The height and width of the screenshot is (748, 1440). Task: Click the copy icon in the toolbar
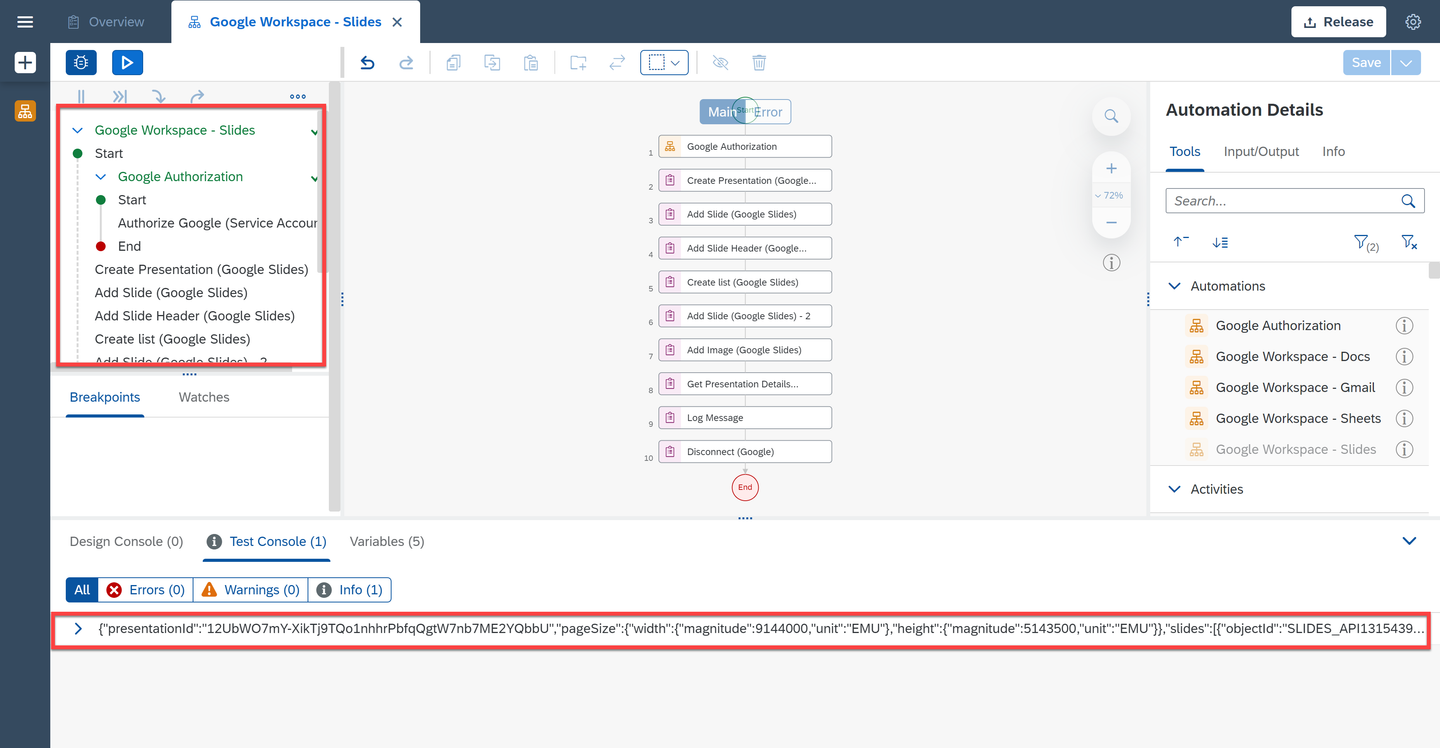tap(453, 63)
